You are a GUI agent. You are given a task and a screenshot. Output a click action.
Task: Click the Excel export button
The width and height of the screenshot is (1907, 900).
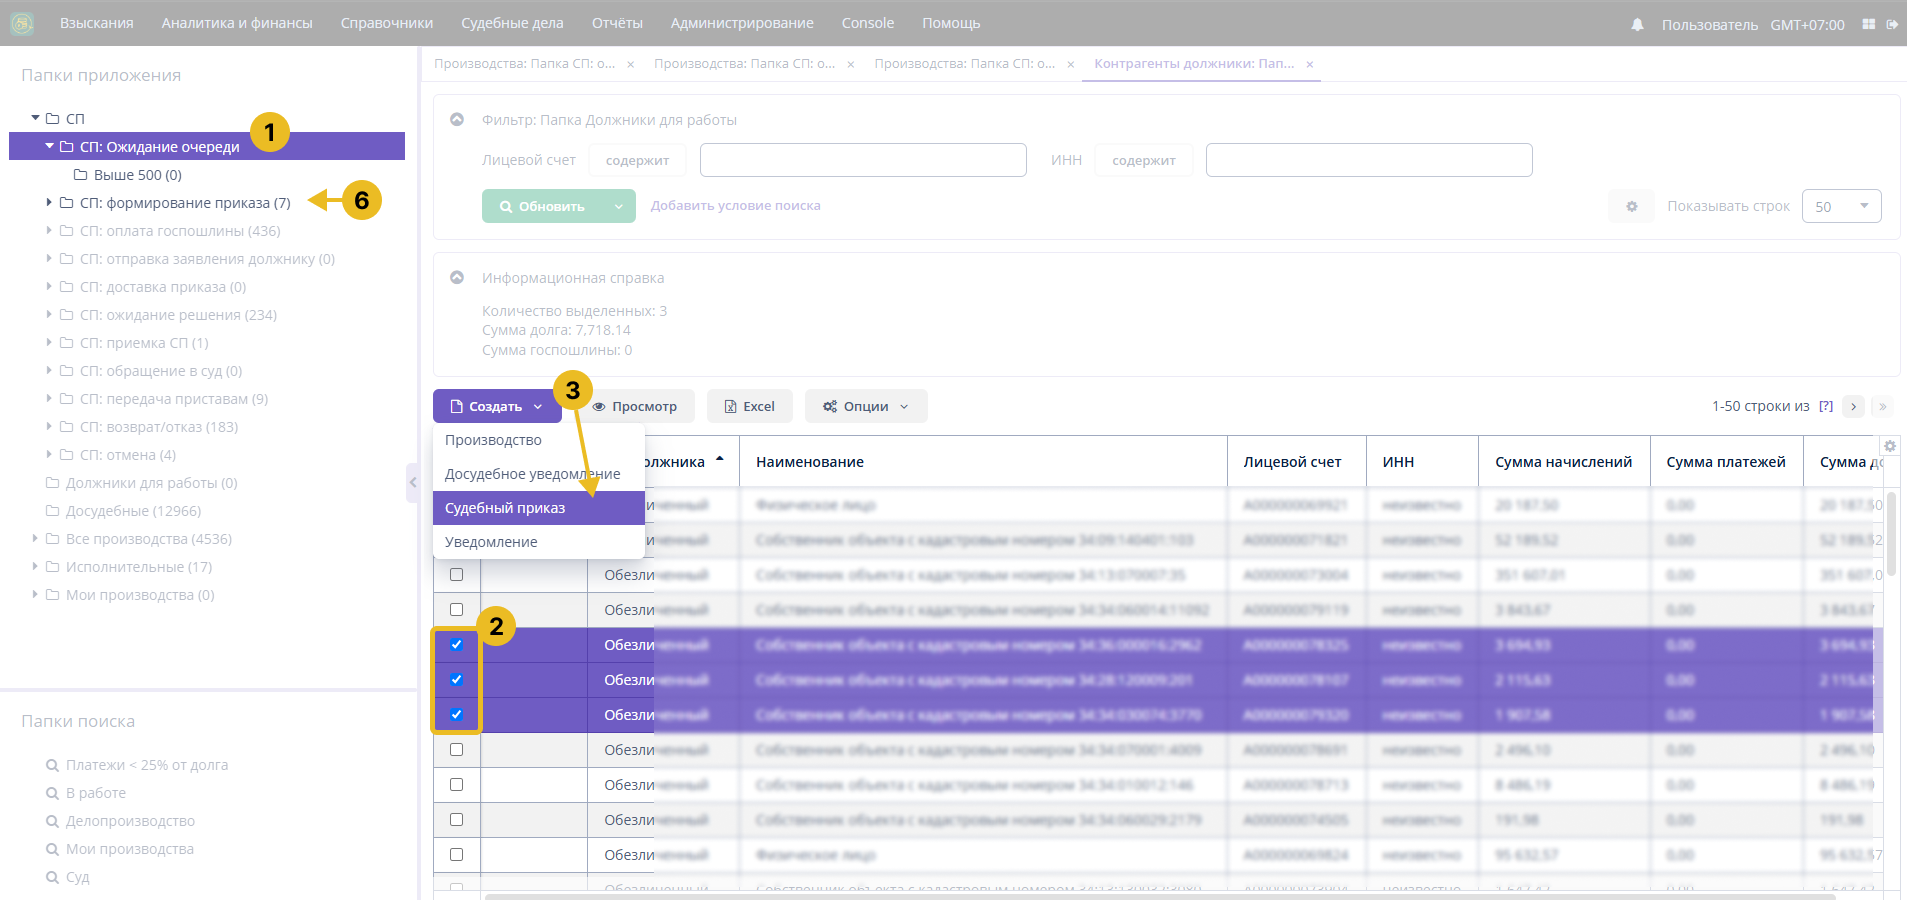pos(749,406)
